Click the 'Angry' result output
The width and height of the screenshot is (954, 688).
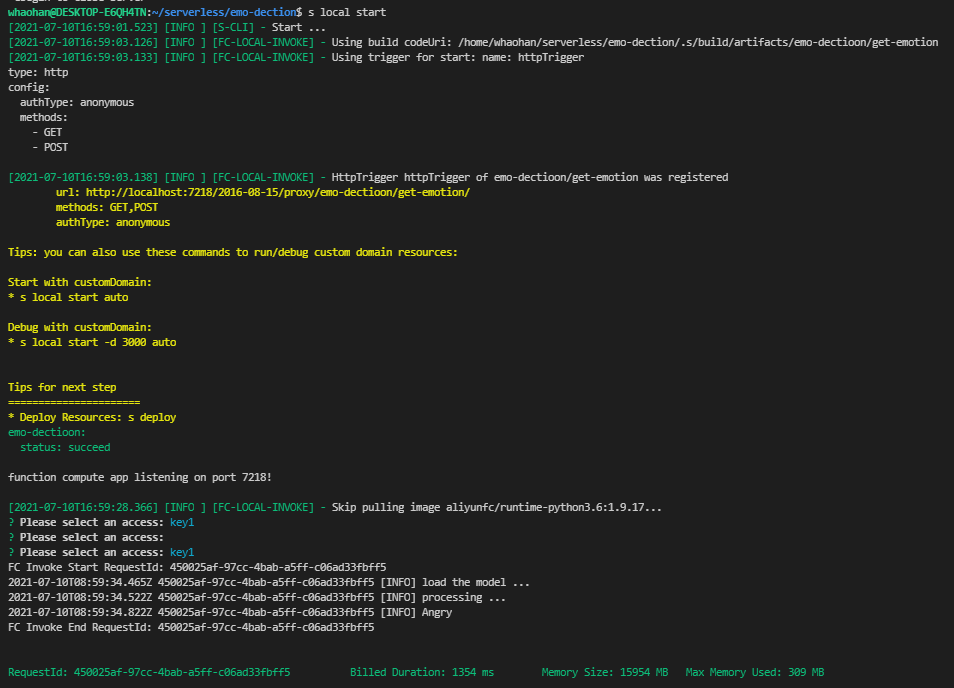[x=437, y=612]
